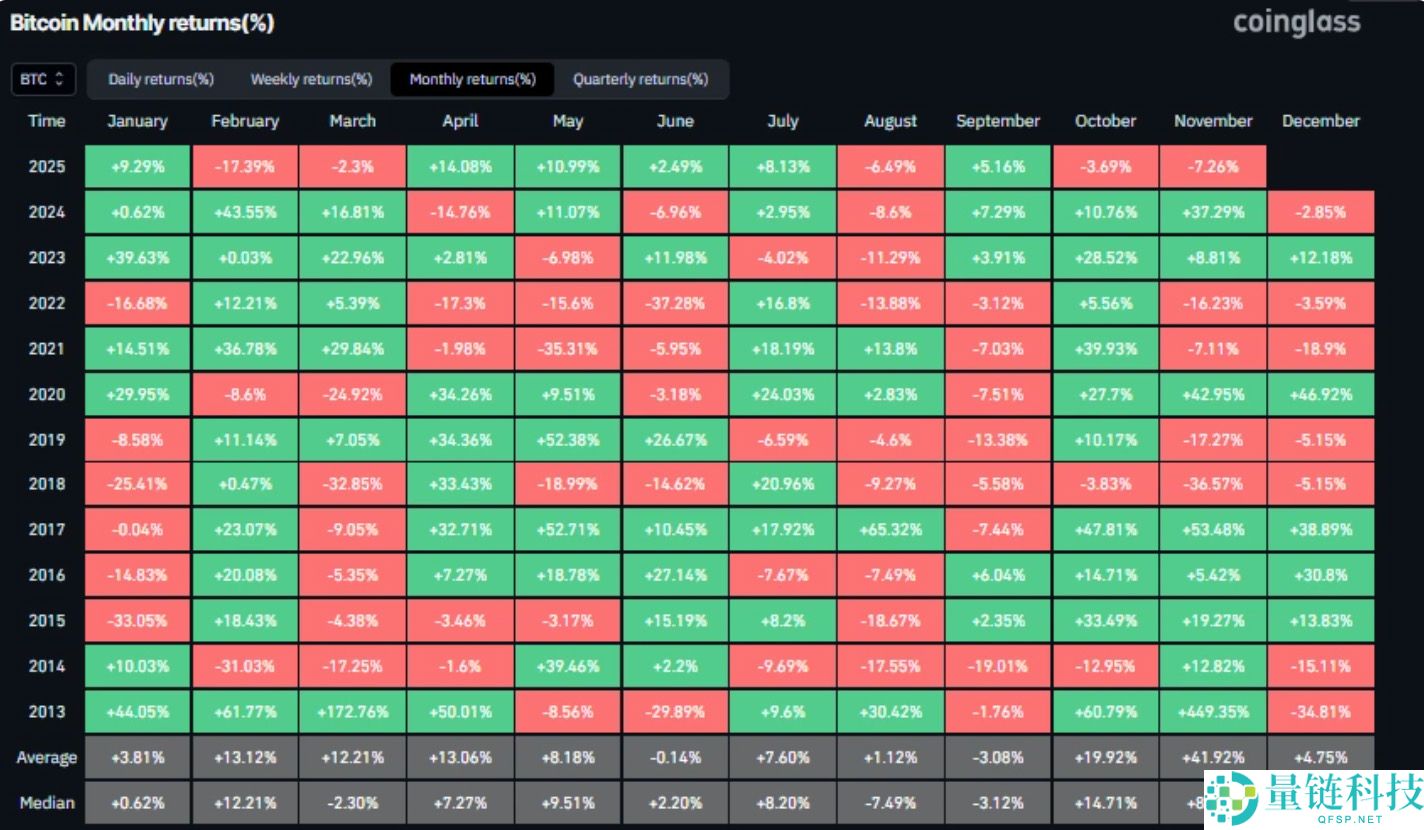Click the December column header
The image size is (1424, 830).
(1320, 121)
